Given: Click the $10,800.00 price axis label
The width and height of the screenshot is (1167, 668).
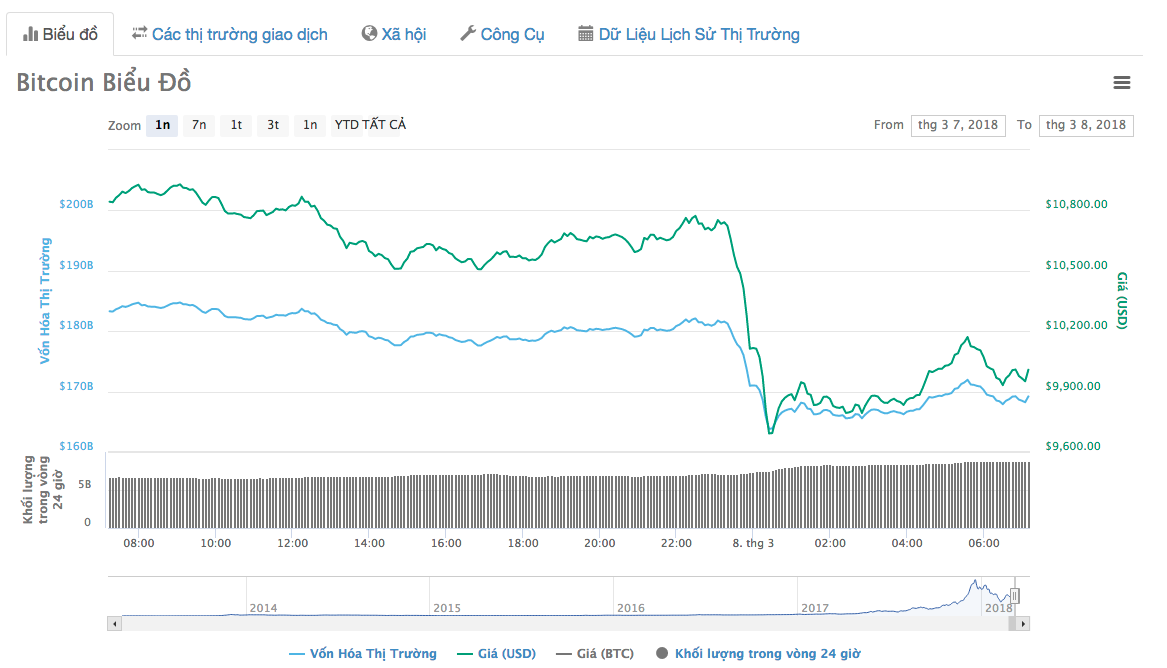Looking at the screenshot, I should (1076, 204).
